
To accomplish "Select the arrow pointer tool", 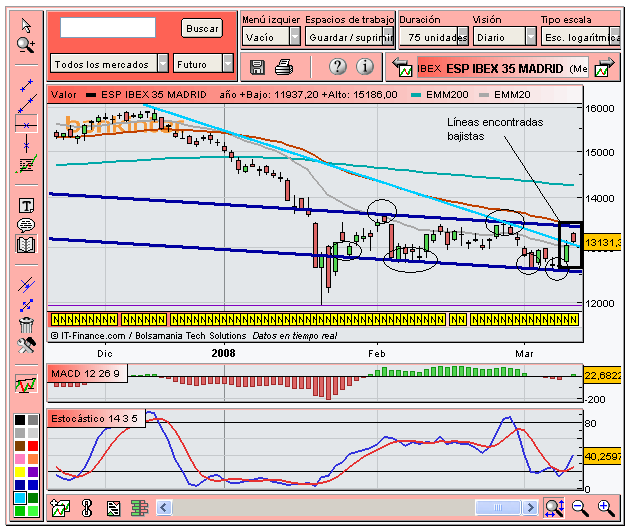I will [26, 25].
